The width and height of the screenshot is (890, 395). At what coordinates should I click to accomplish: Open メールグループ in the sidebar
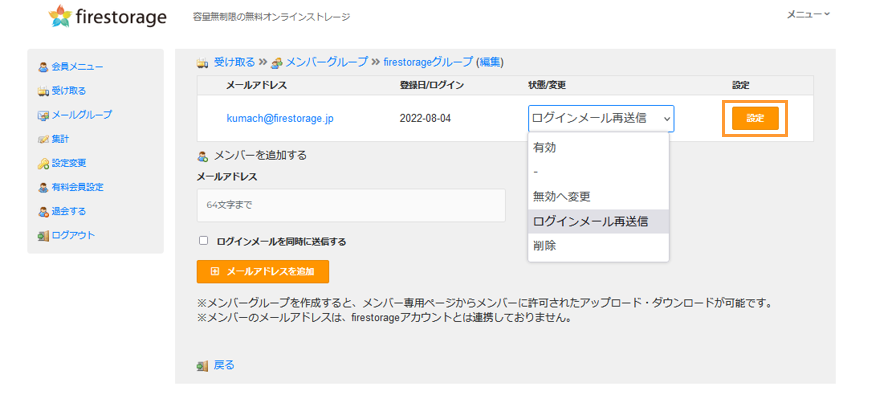pos(82,115)
